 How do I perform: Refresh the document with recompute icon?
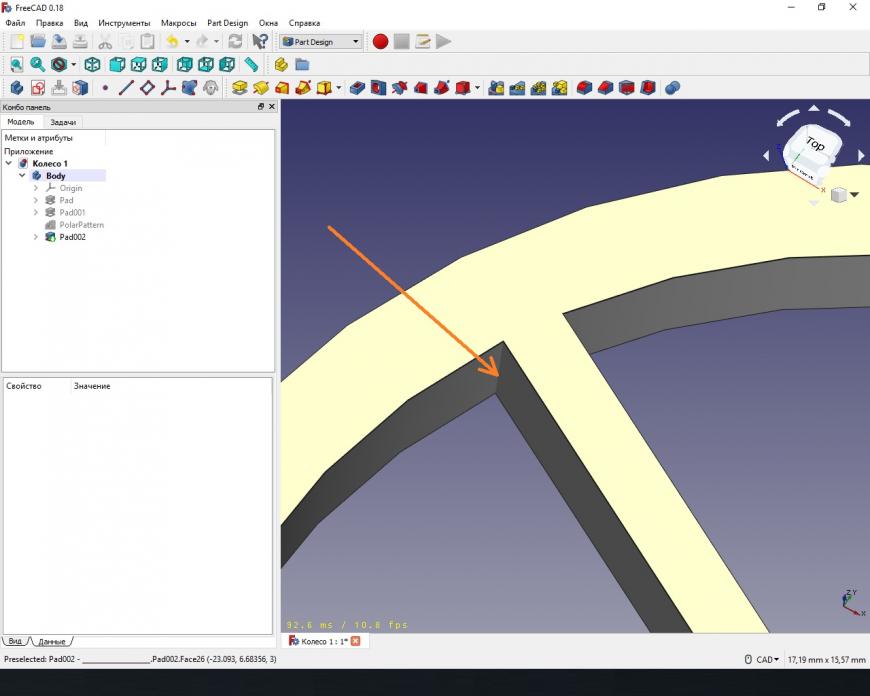click(x=235, y=42)
